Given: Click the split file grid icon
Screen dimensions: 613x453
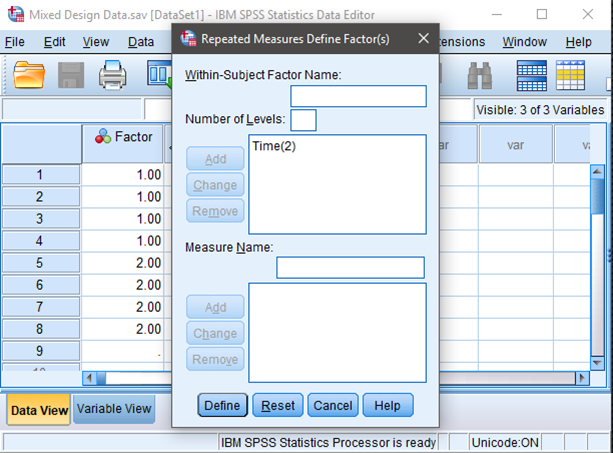Looking at the screenshot, I should (532, 75).
